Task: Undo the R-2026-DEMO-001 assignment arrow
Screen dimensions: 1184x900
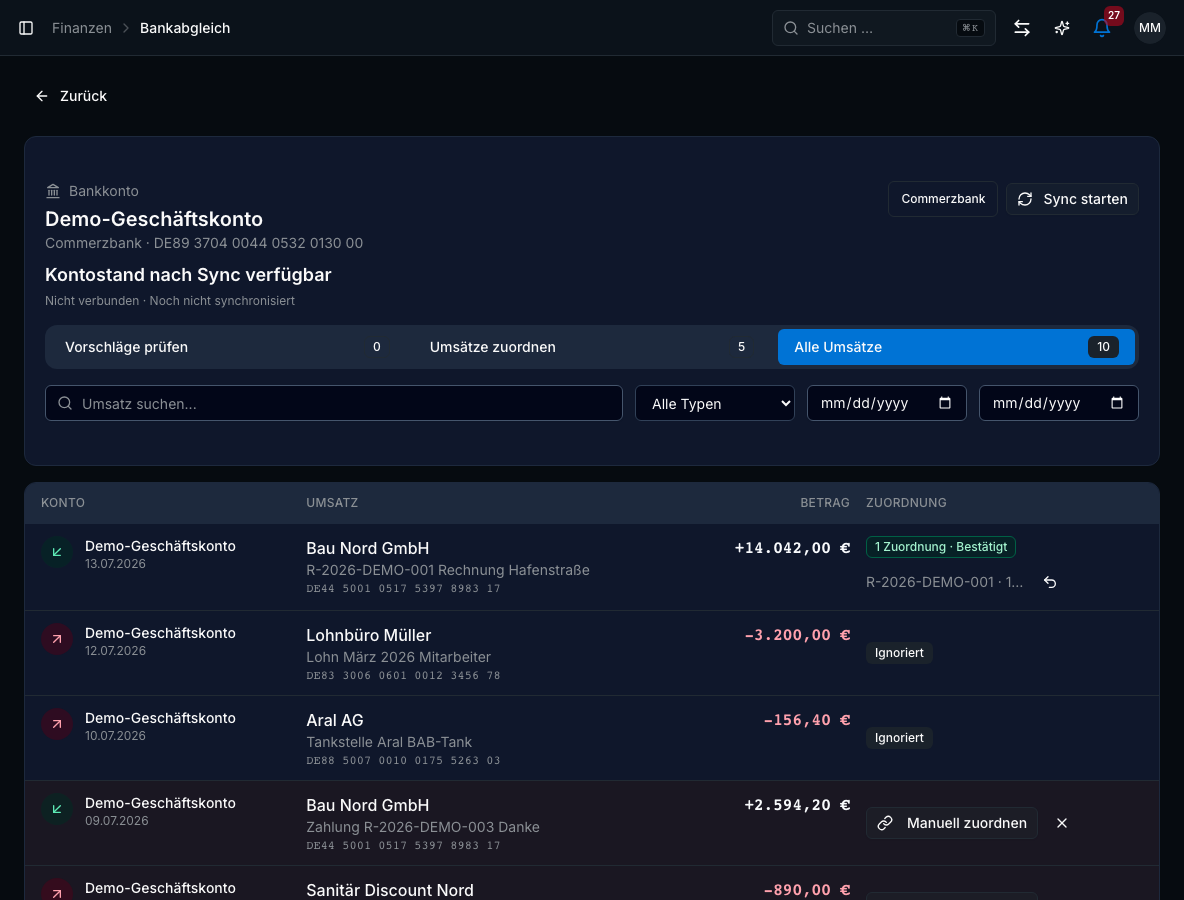Action: pyautogui.click(x=1050, y=582)
